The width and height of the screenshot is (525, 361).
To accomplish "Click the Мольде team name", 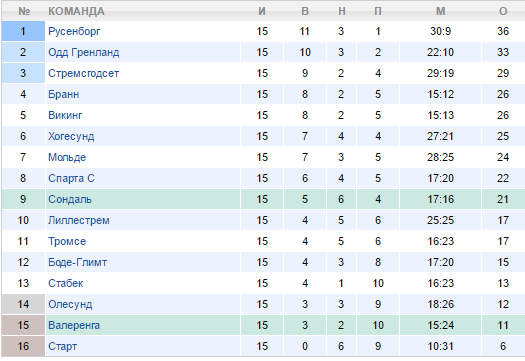I will click(67, 157).
